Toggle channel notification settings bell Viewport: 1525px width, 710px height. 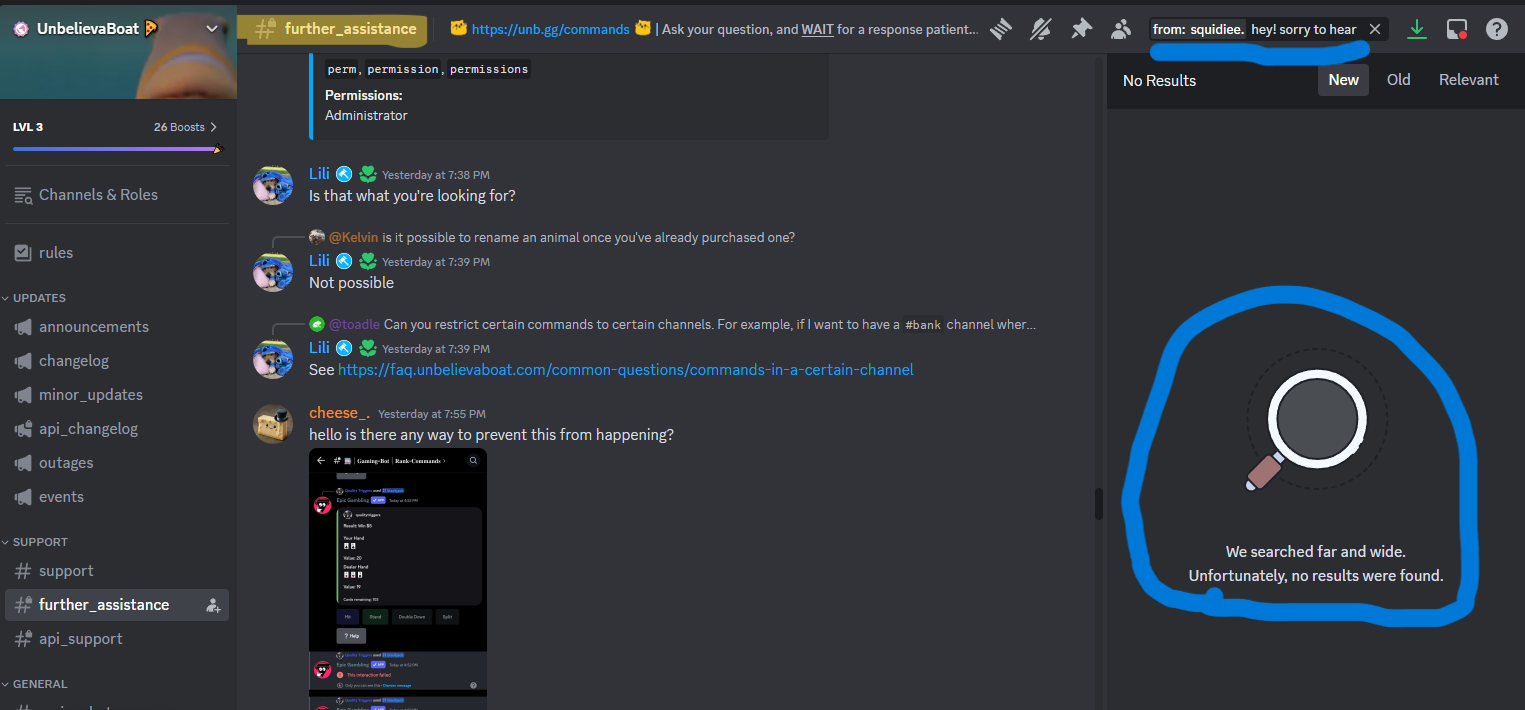pos(1041,29)
